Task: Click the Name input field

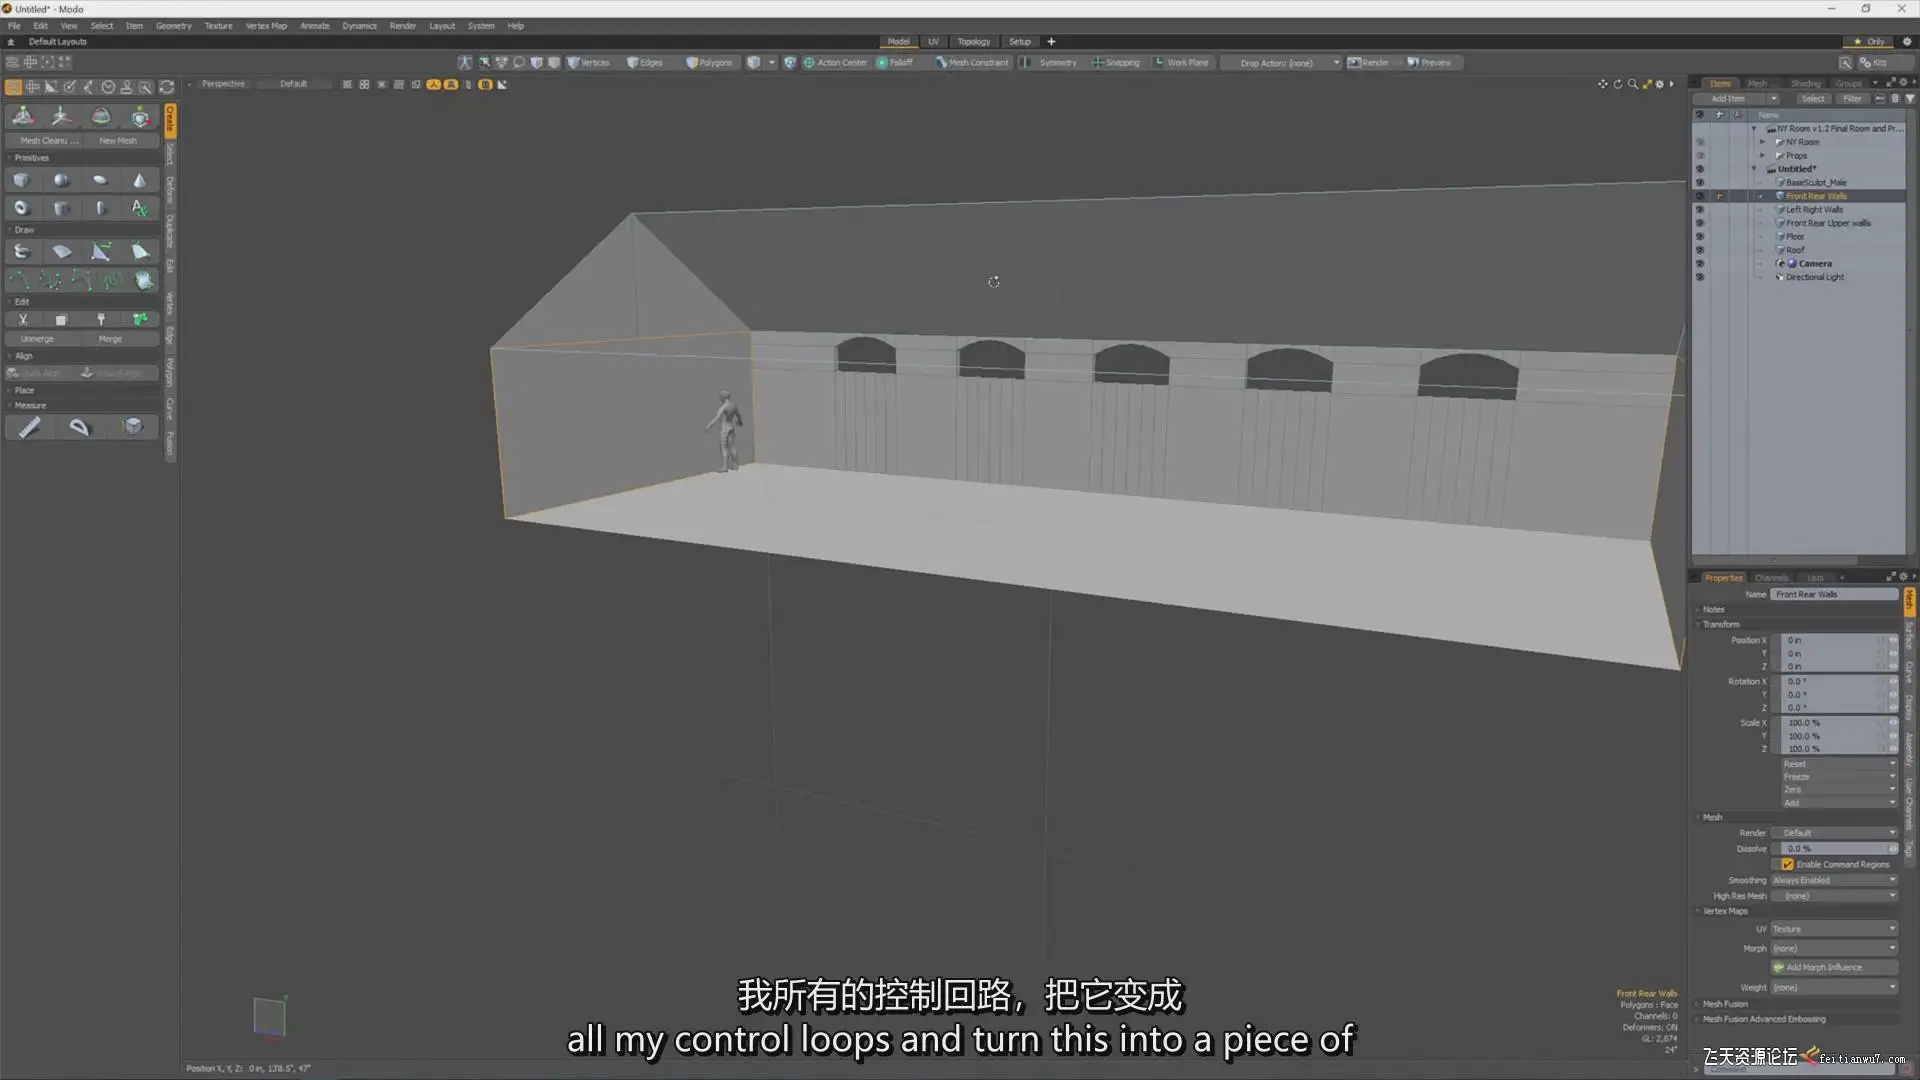Action: pyautogui.click(x=1834, y=594)
